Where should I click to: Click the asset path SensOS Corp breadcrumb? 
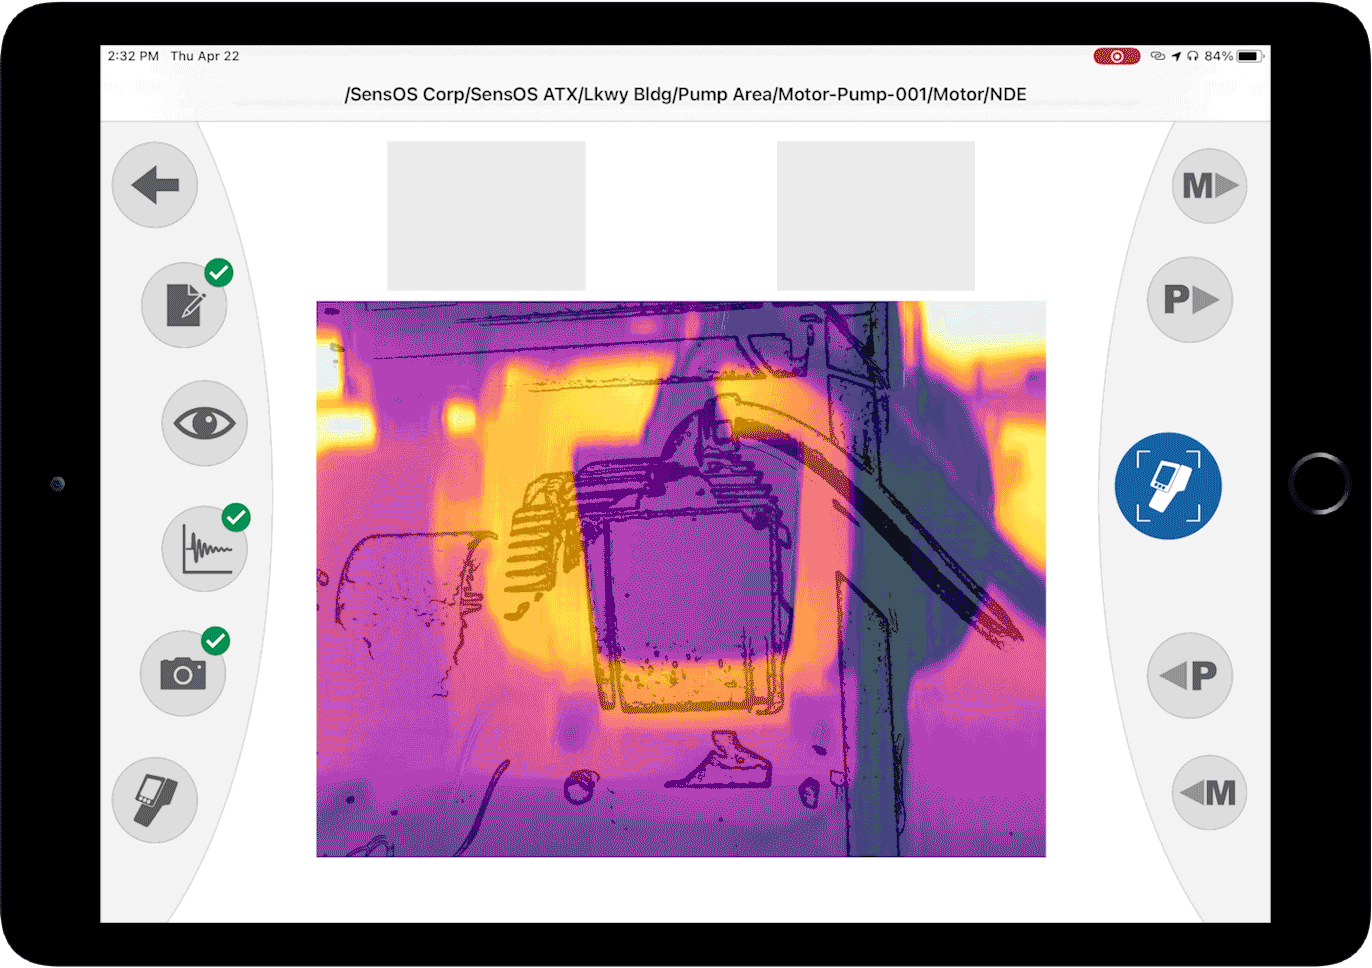coord(686,94)
